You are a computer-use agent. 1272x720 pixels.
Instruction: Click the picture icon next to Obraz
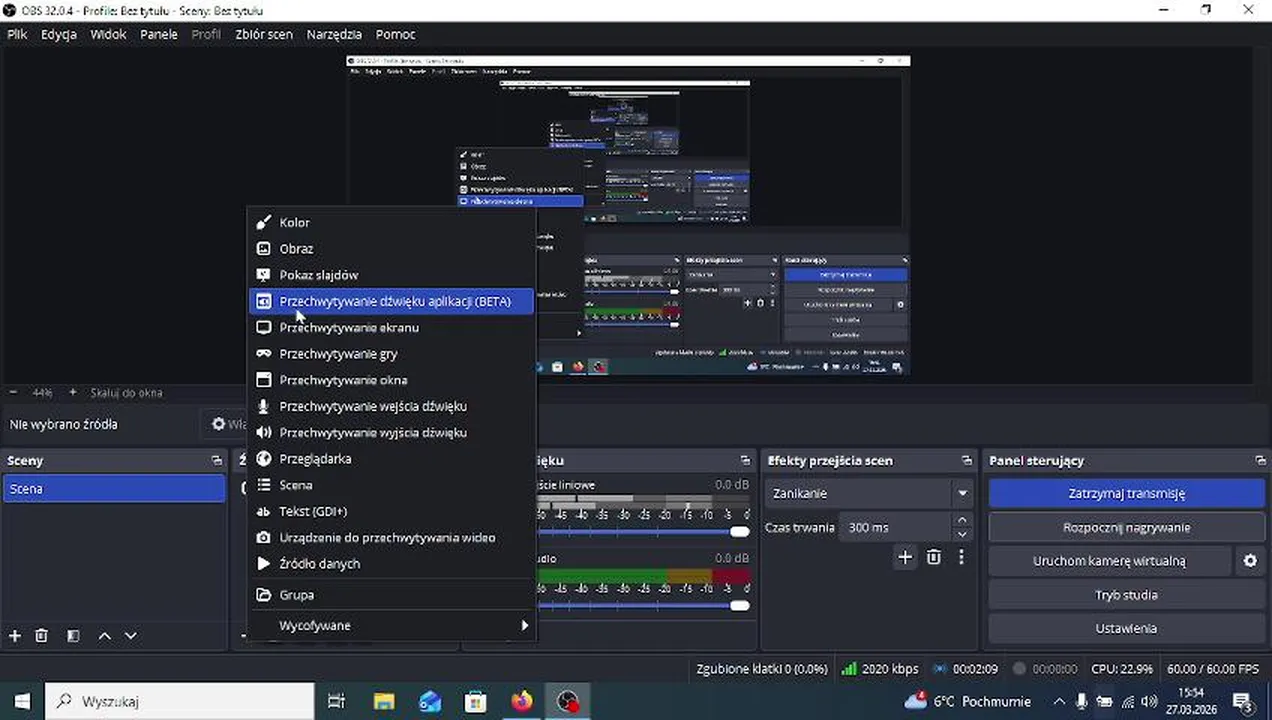[x=264, y=248]
